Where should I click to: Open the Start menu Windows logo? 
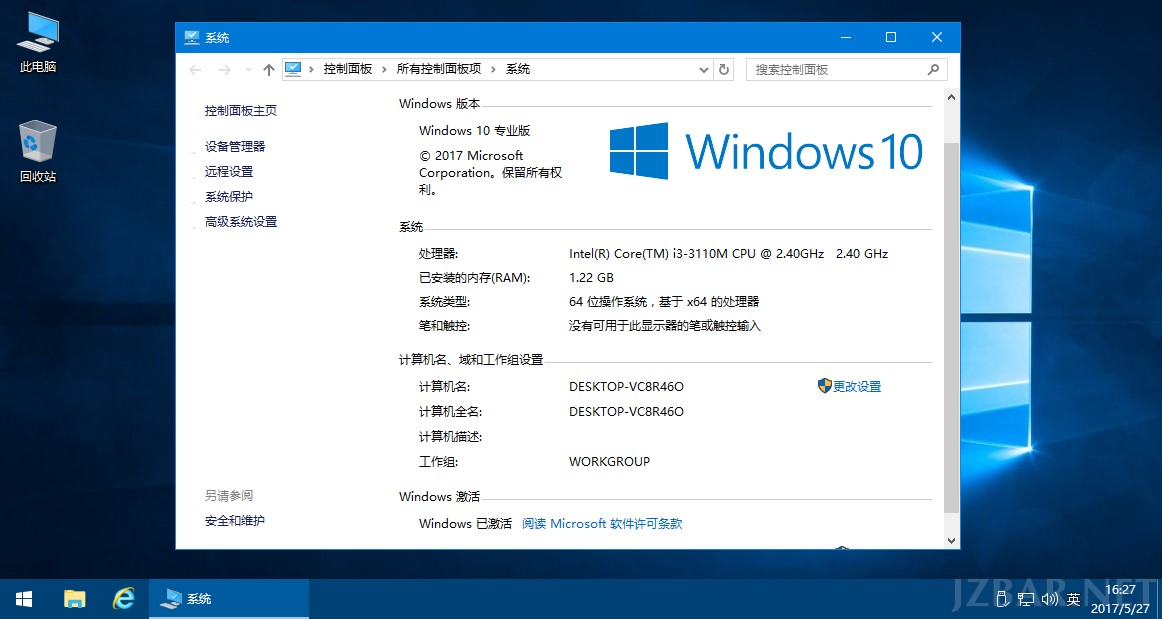[24, 599]
